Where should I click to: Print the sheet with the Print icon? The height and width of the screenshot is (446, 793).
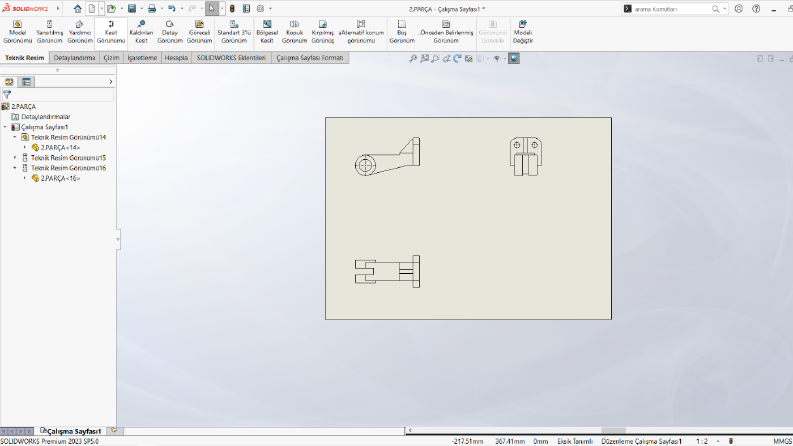tap(152, 9)
